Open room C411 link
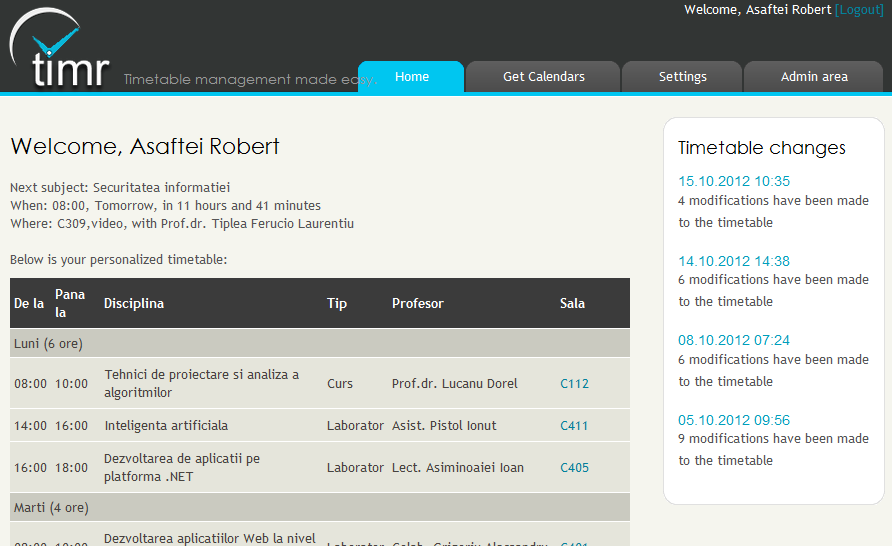Image resolution: width=892 pixels, height=546 pixels. pyautogui.click(x=574, y=426)
